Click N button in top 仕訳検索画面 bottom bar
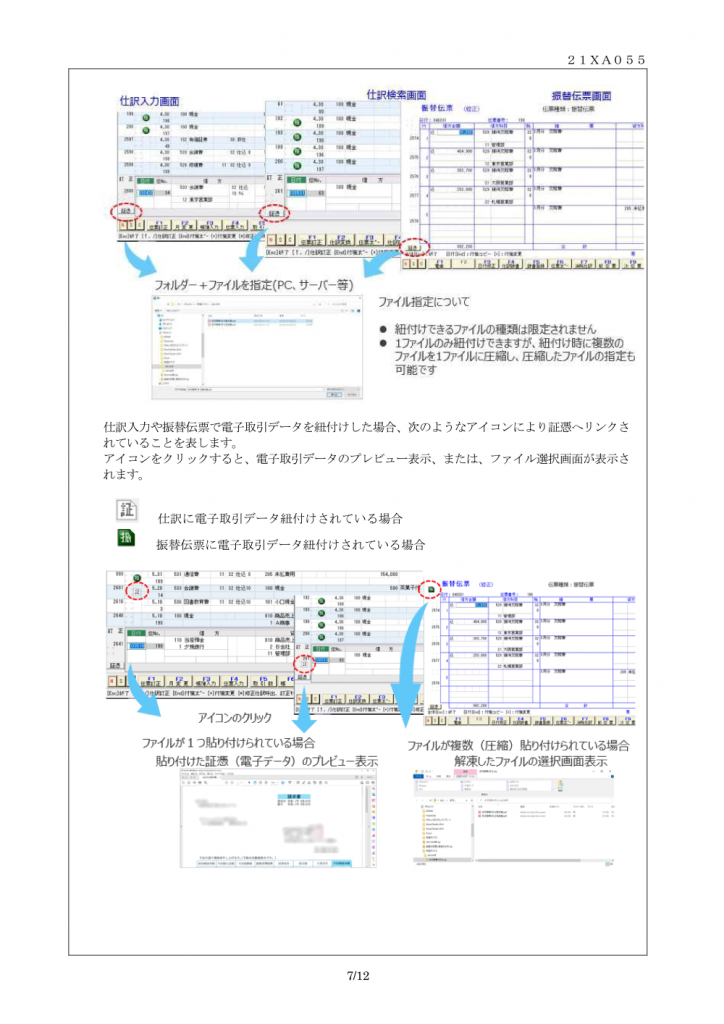The image size is (724, 1024). click(x=272, y=240)
